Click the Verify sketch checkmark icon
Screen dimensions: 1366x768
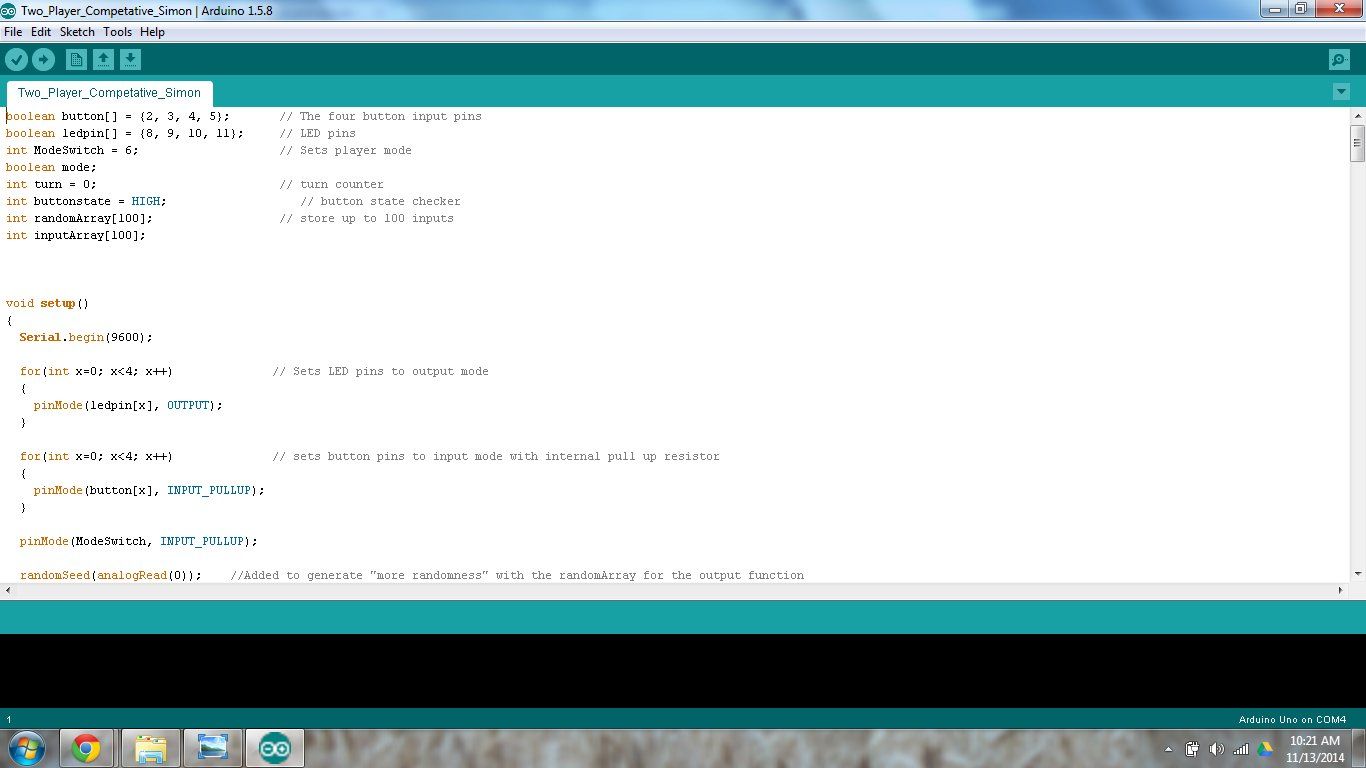click(x=16, y=60)
